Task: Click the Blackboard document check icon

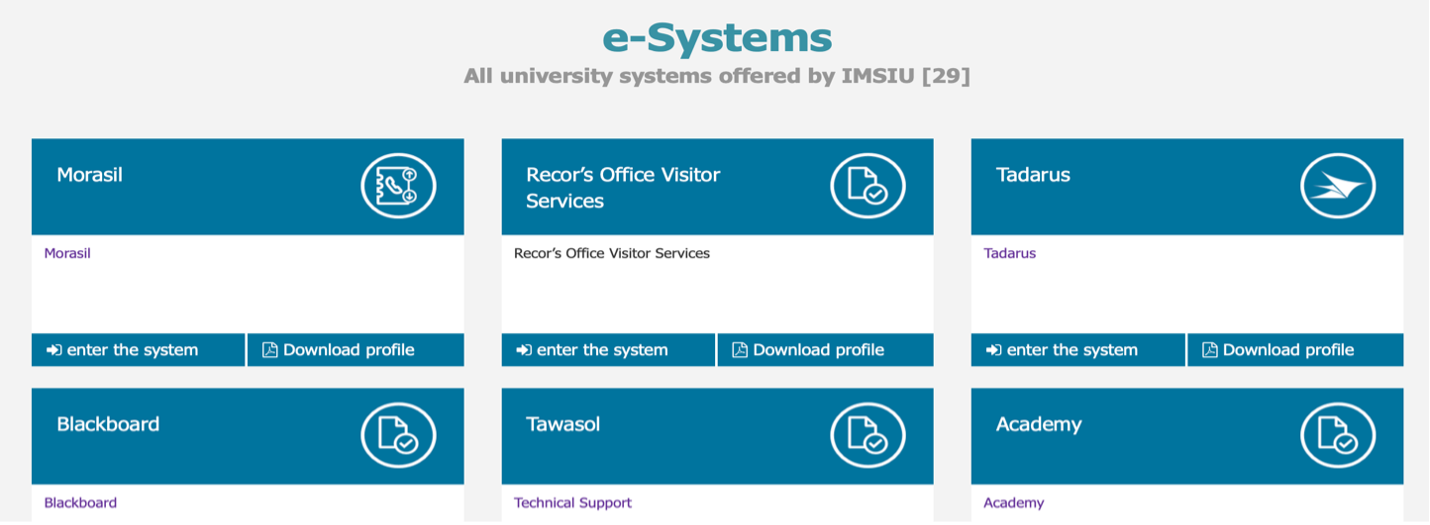Action: (398, 436)
